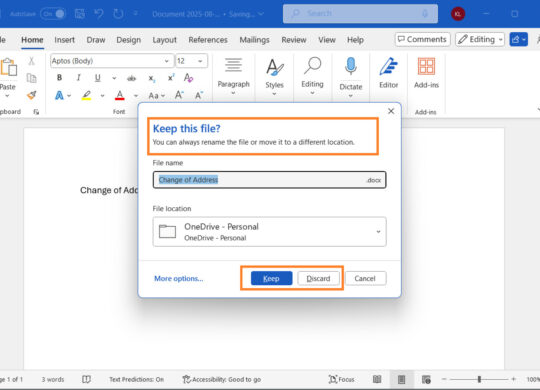Image resolution: width=540 pixels, height=390 pixels.
Task: Open the Mailings tab
Action: click(255, 40)
